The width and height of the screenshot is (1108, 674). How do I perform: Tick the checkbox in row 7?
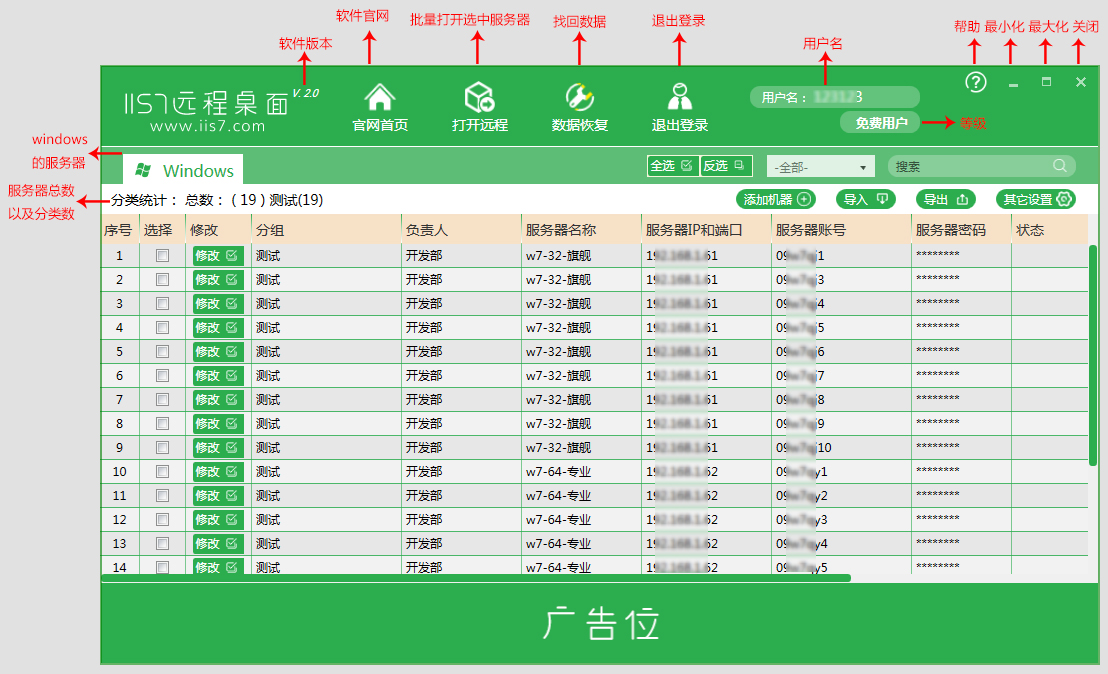(x=163, y=400)
